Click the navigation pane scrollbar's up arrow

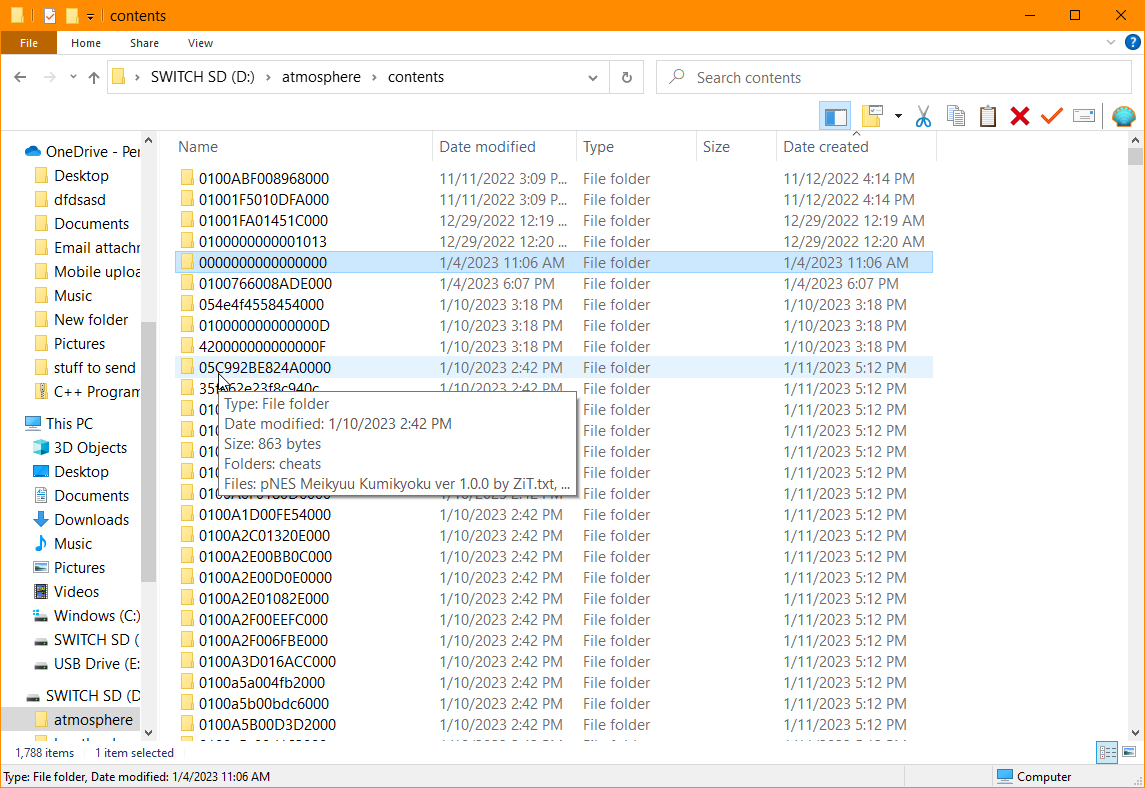148,140
